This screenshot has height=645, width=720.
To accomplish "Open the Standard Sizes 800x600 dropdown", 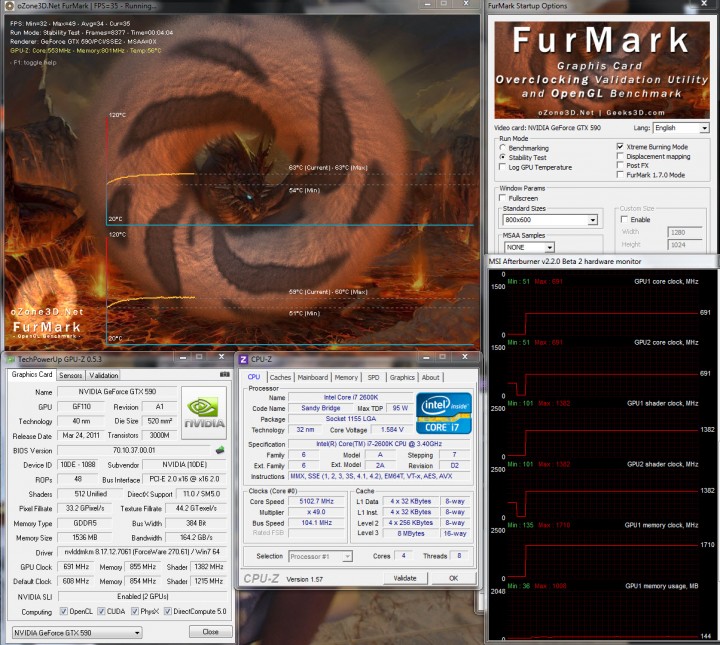I will (x=550, y=220).
